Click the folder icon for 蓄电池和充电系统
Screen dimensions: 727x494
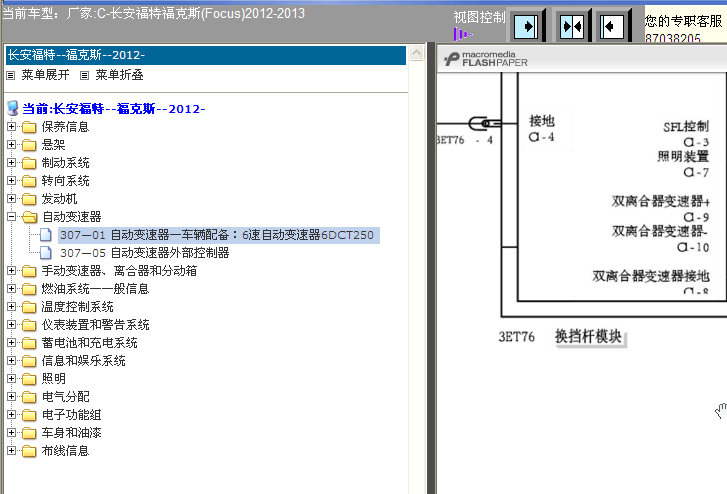click(29, 343)
